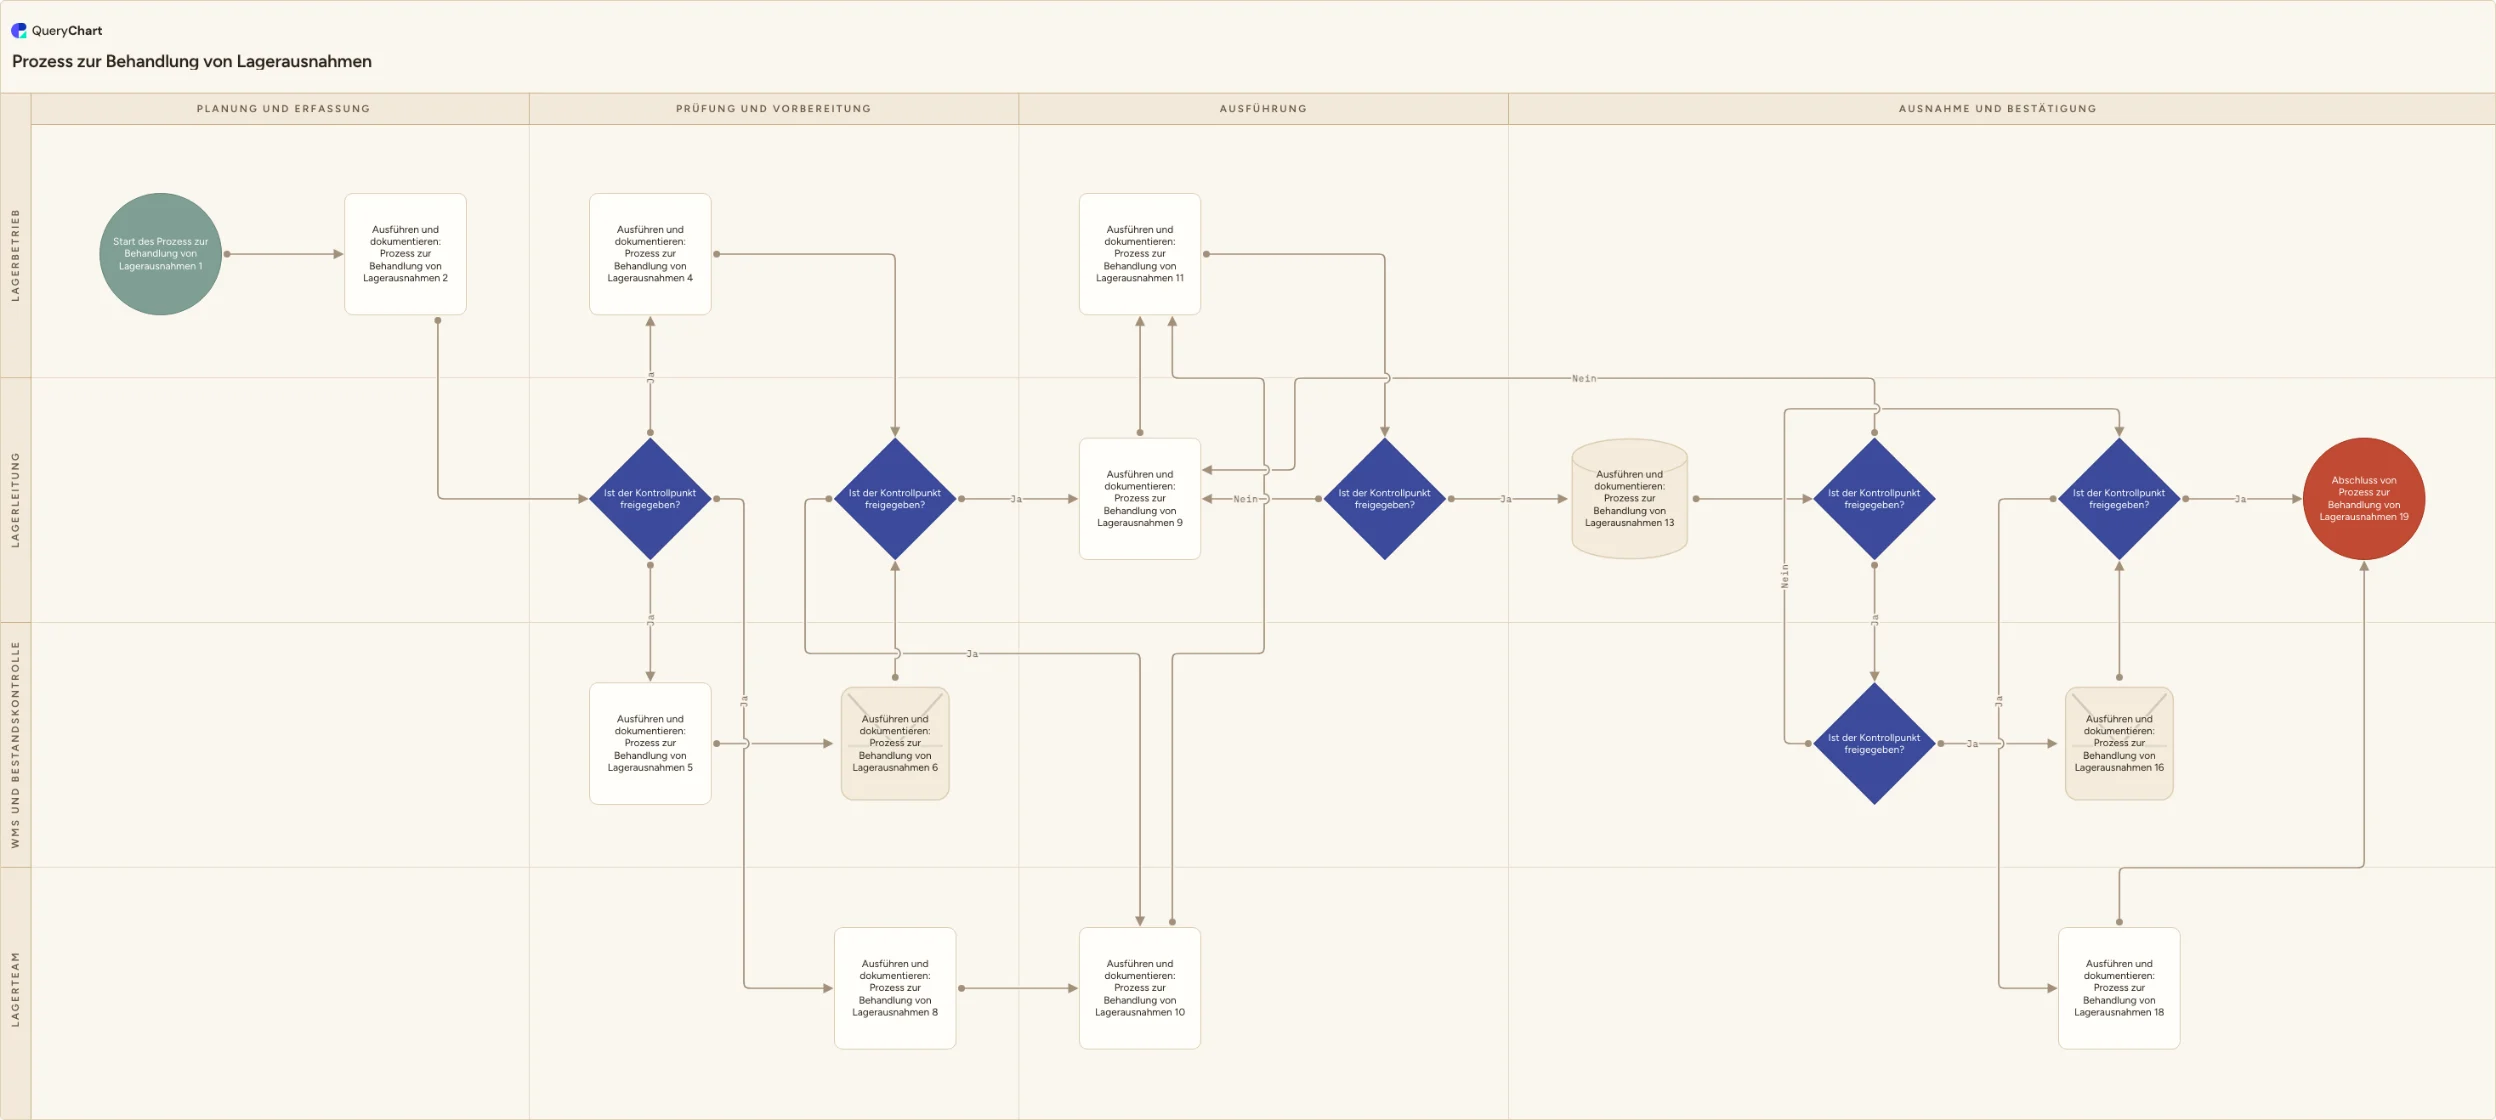Click the LAGERLEITUNG swimlane label

15,499
